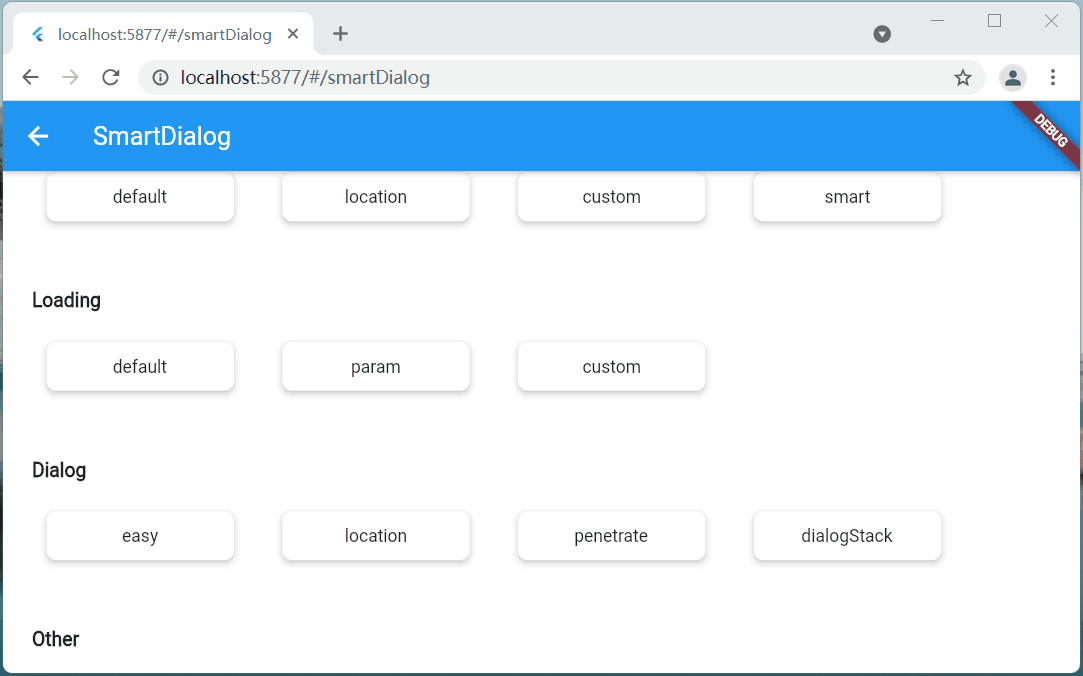Select the localhost:5877 browser tab
Viewport: 1083px width, 676px height.
coord(165,34)
